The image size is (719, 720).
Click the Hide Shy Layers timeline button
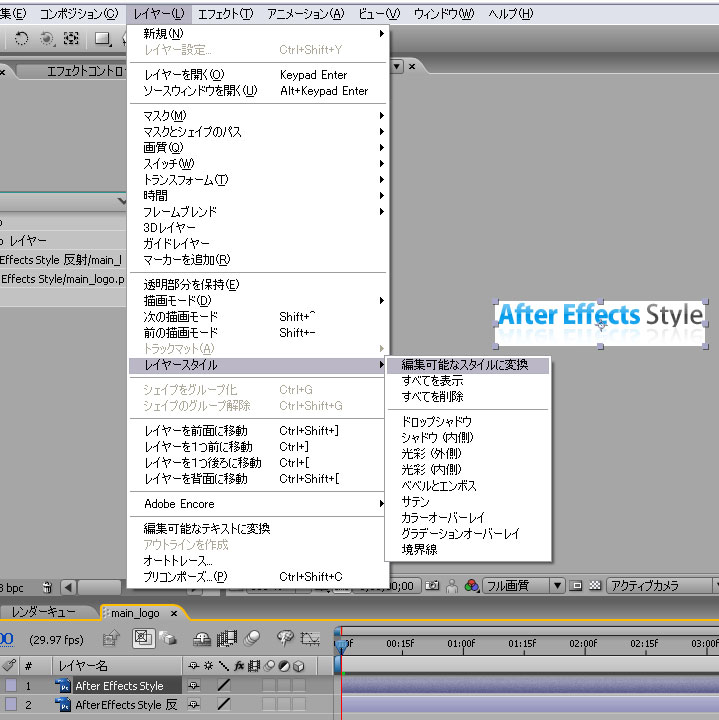click(202, 639)
